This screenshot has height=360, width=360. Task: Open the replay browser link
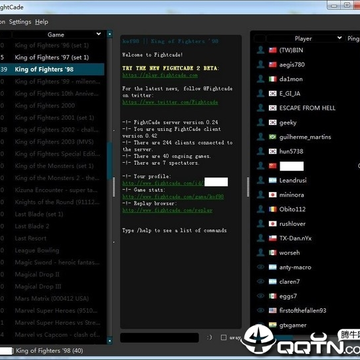(x=167, y=210)
